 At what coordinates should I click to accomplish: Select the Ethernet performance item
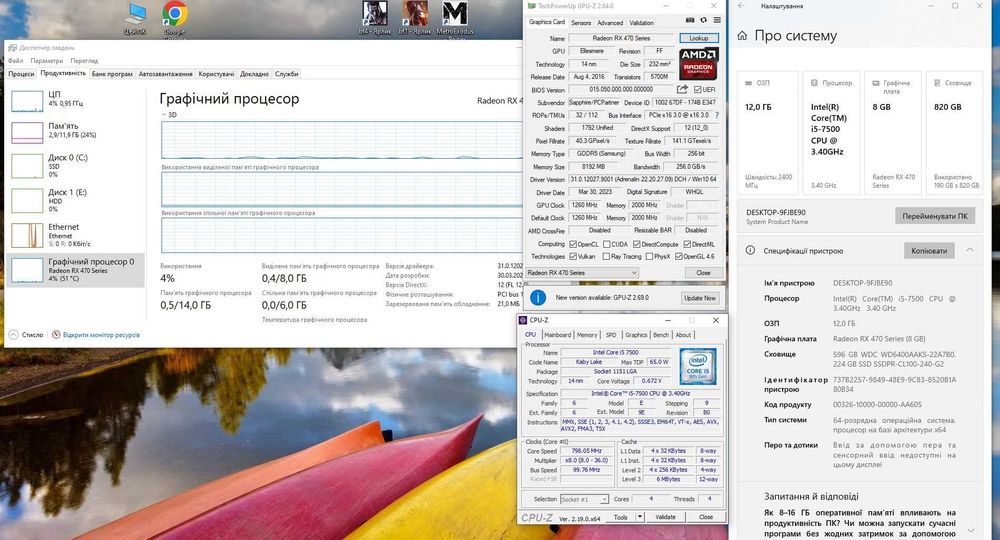coord(76,235)
